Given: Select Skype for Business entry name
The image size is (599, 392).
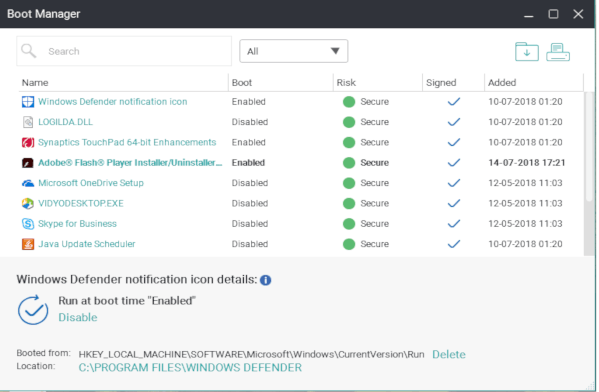Looking at the screenshot, I should tap(77, 224).
